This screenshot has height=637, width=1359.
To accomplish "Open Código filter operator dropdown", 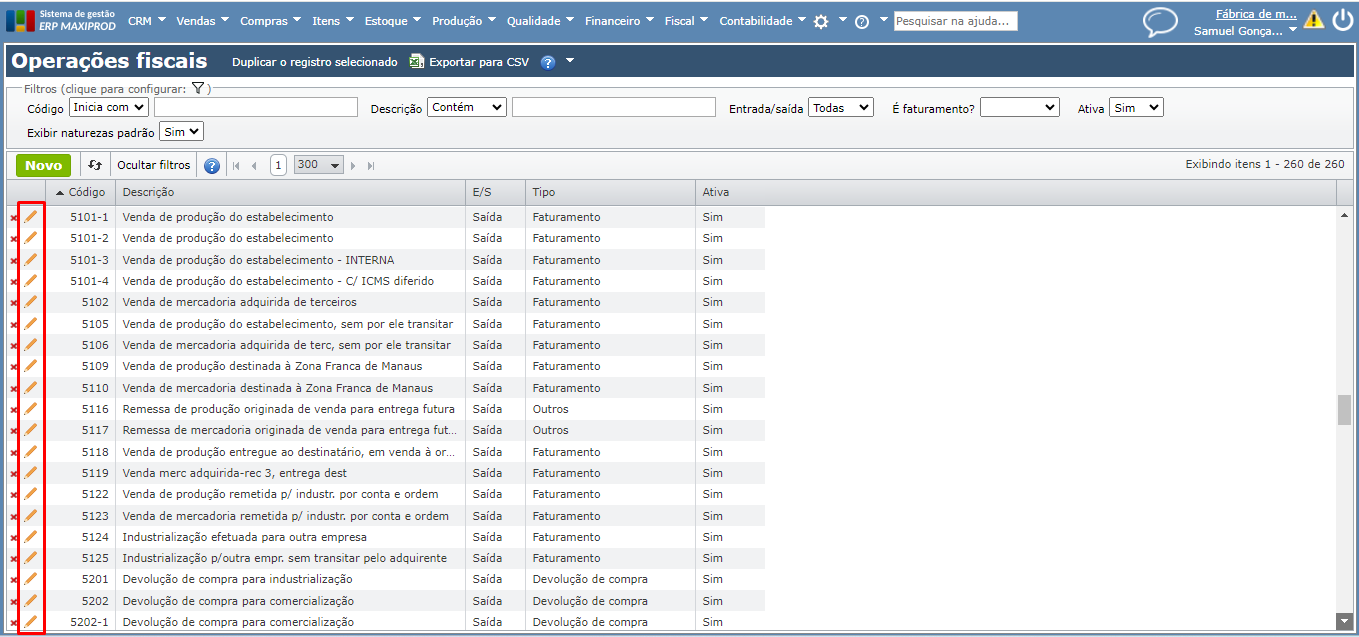I will coord(108,107).
